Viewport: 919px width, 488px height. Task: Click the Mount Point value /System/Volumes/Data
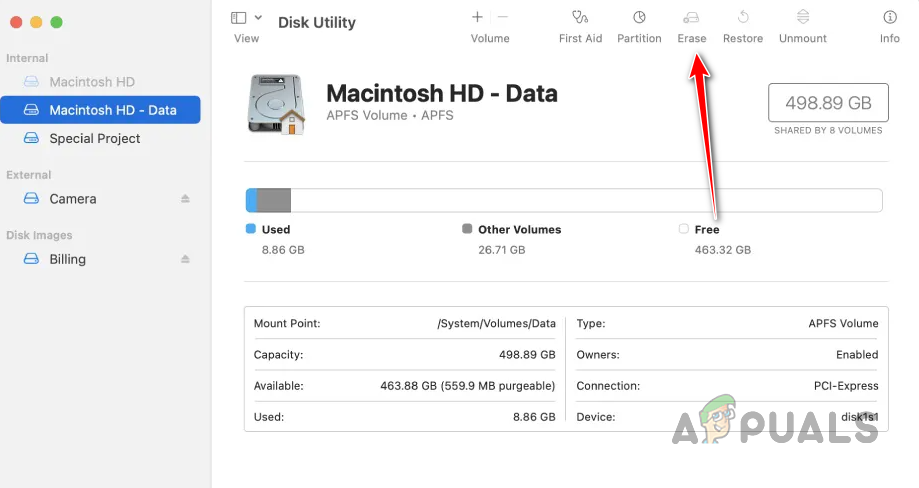496,323
